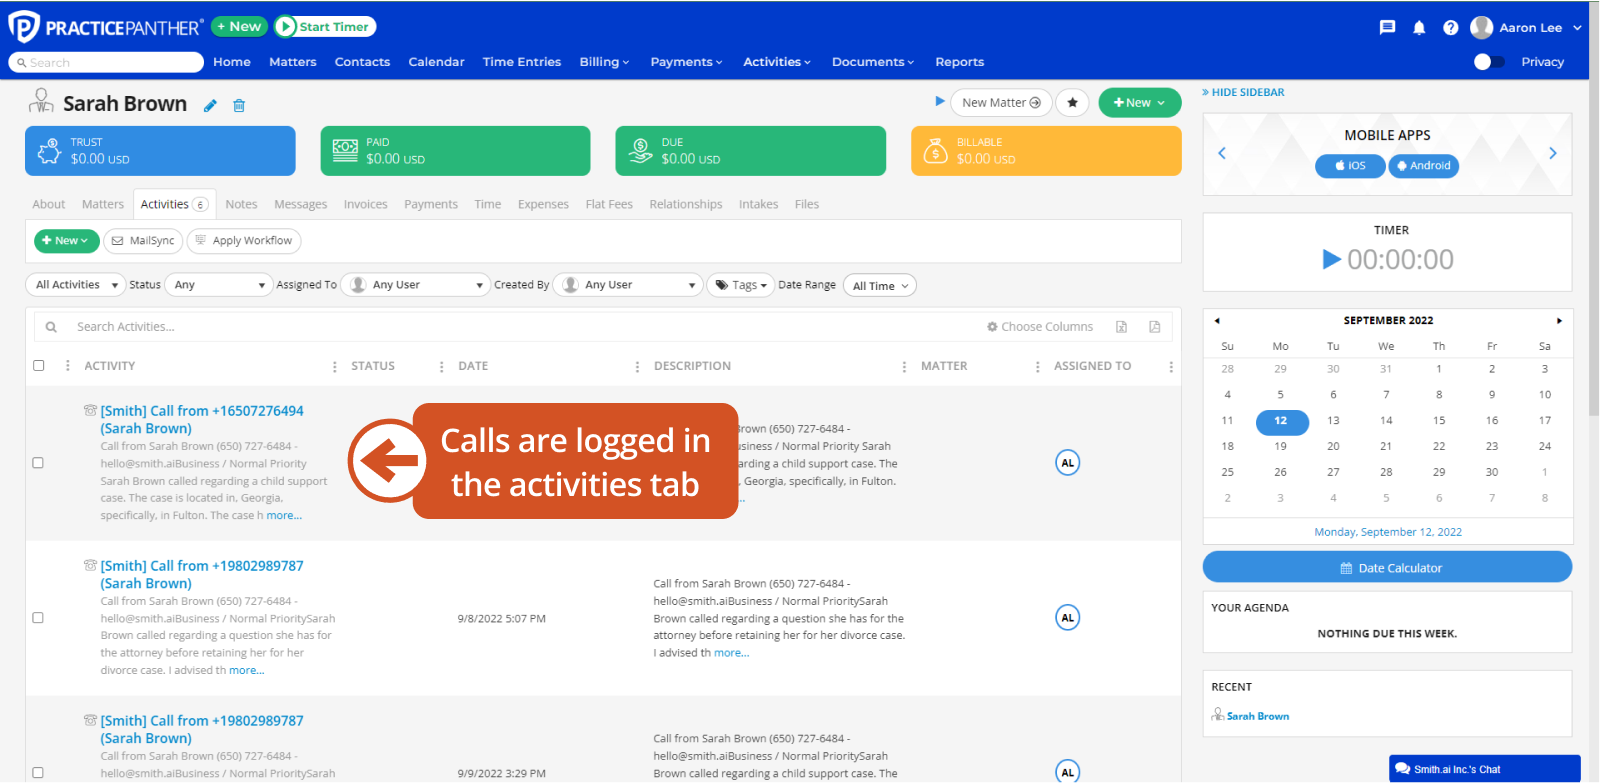
Task: Switch to the Relationships tab
Action: [686, 204]
